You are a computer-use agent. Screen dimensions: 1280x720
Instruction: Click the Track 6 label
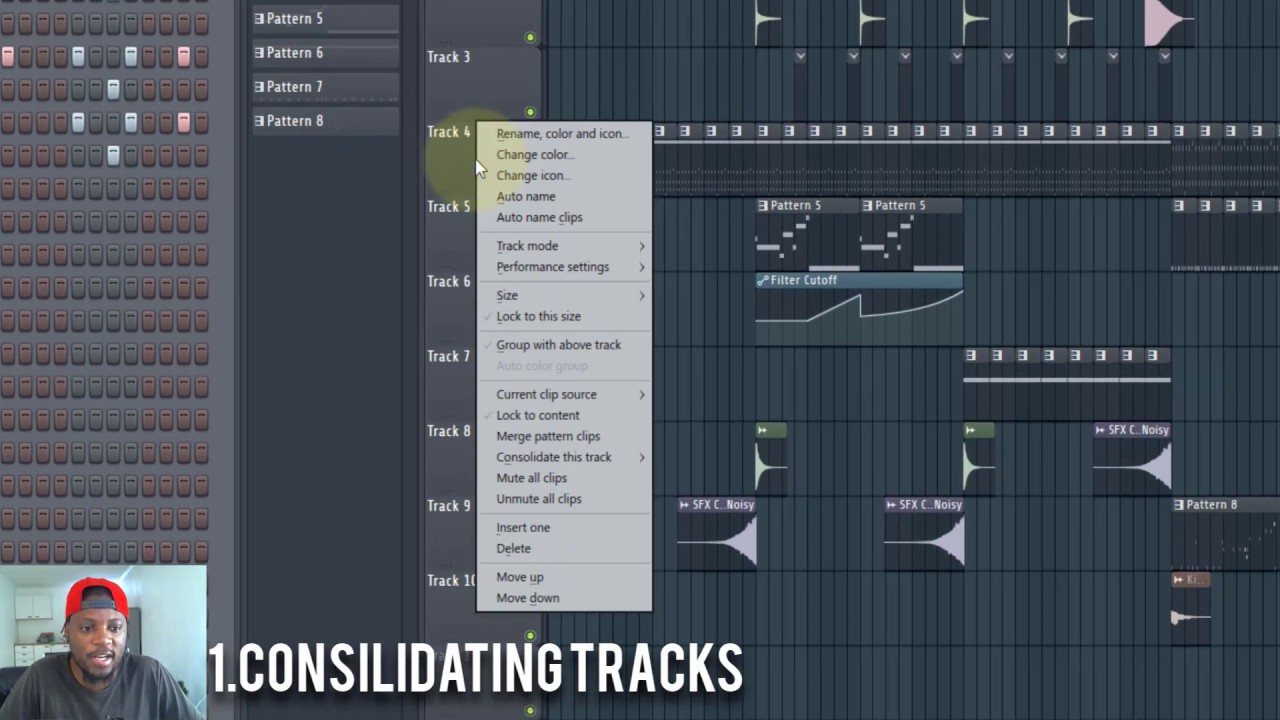448,281
